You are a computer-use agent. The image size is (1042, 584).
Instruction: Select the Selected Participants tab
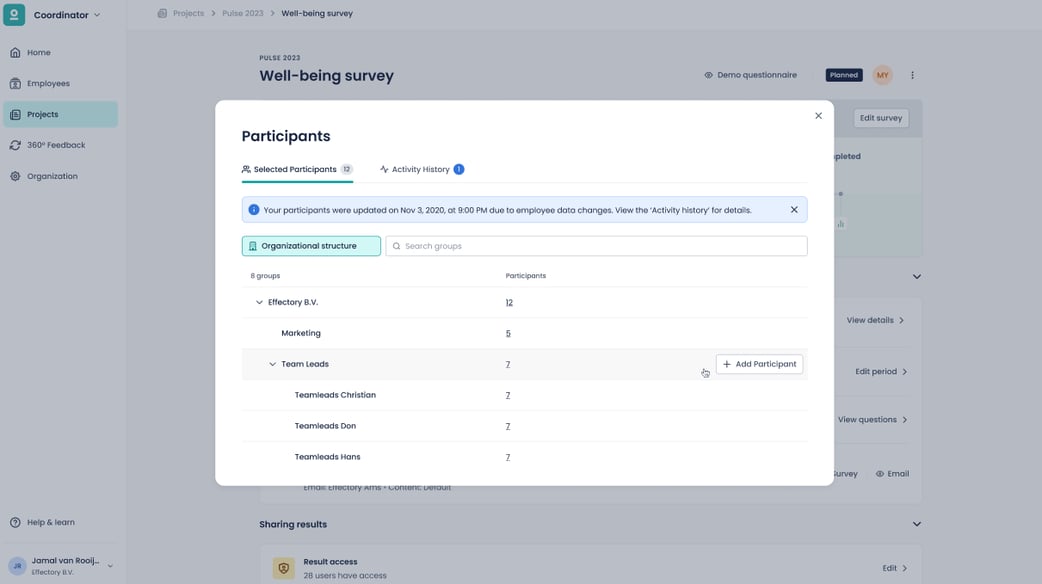[296, 169]
